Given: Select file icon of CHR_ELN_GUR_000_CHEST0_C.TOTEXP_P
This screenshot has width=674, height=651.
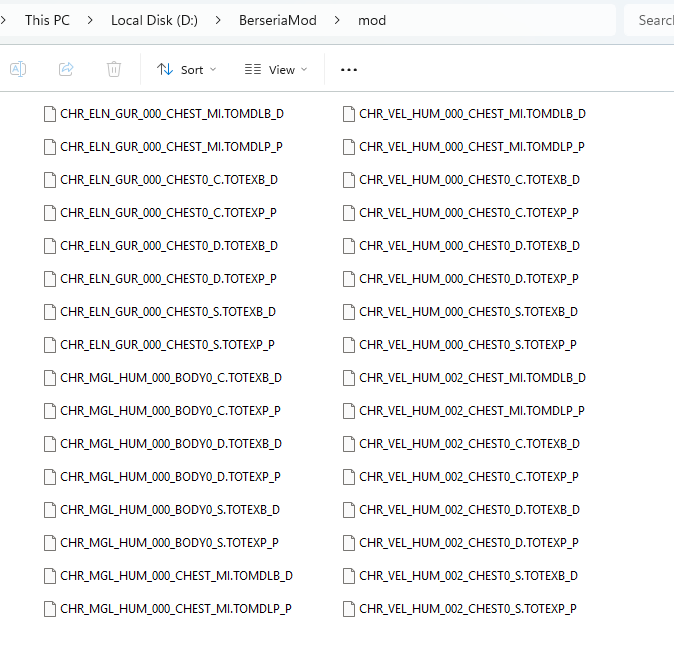Looking at the screenshot, I should (x=50, y=213).
